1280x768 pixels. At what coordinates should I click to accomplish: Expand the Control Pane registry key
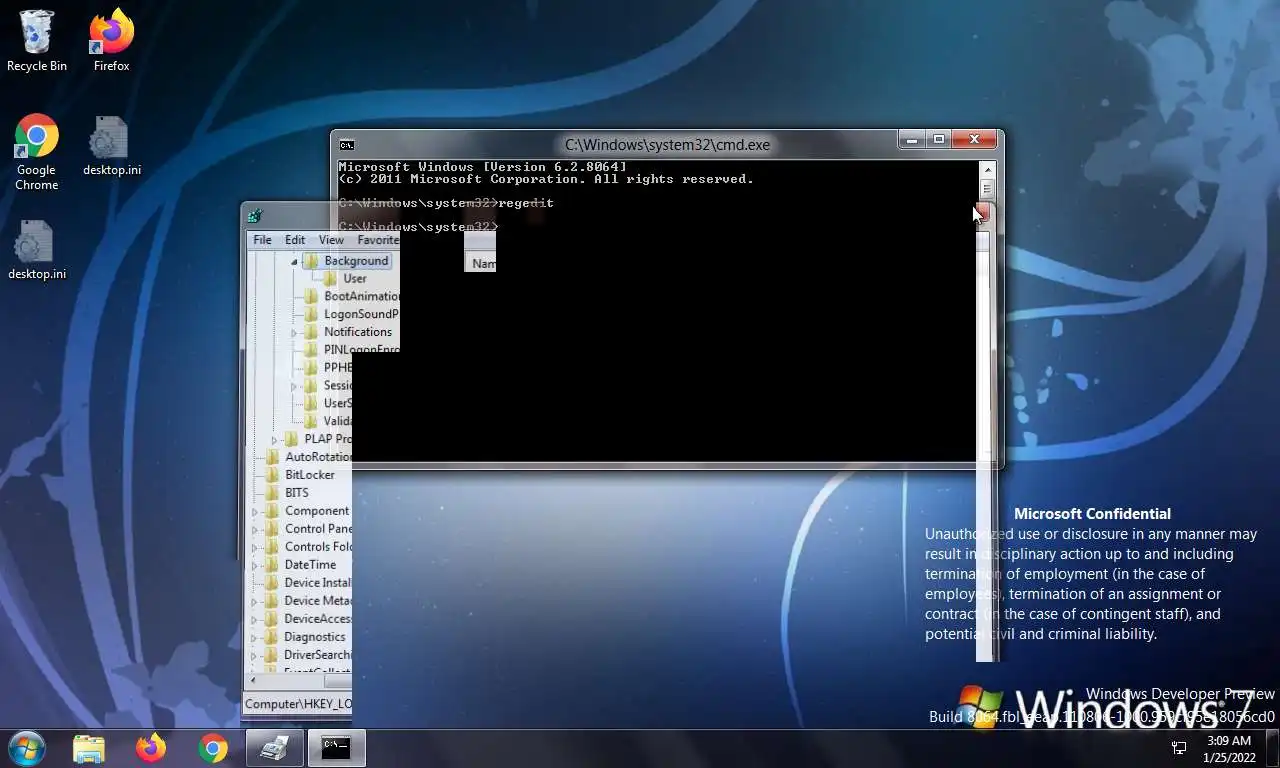[255, 529]
